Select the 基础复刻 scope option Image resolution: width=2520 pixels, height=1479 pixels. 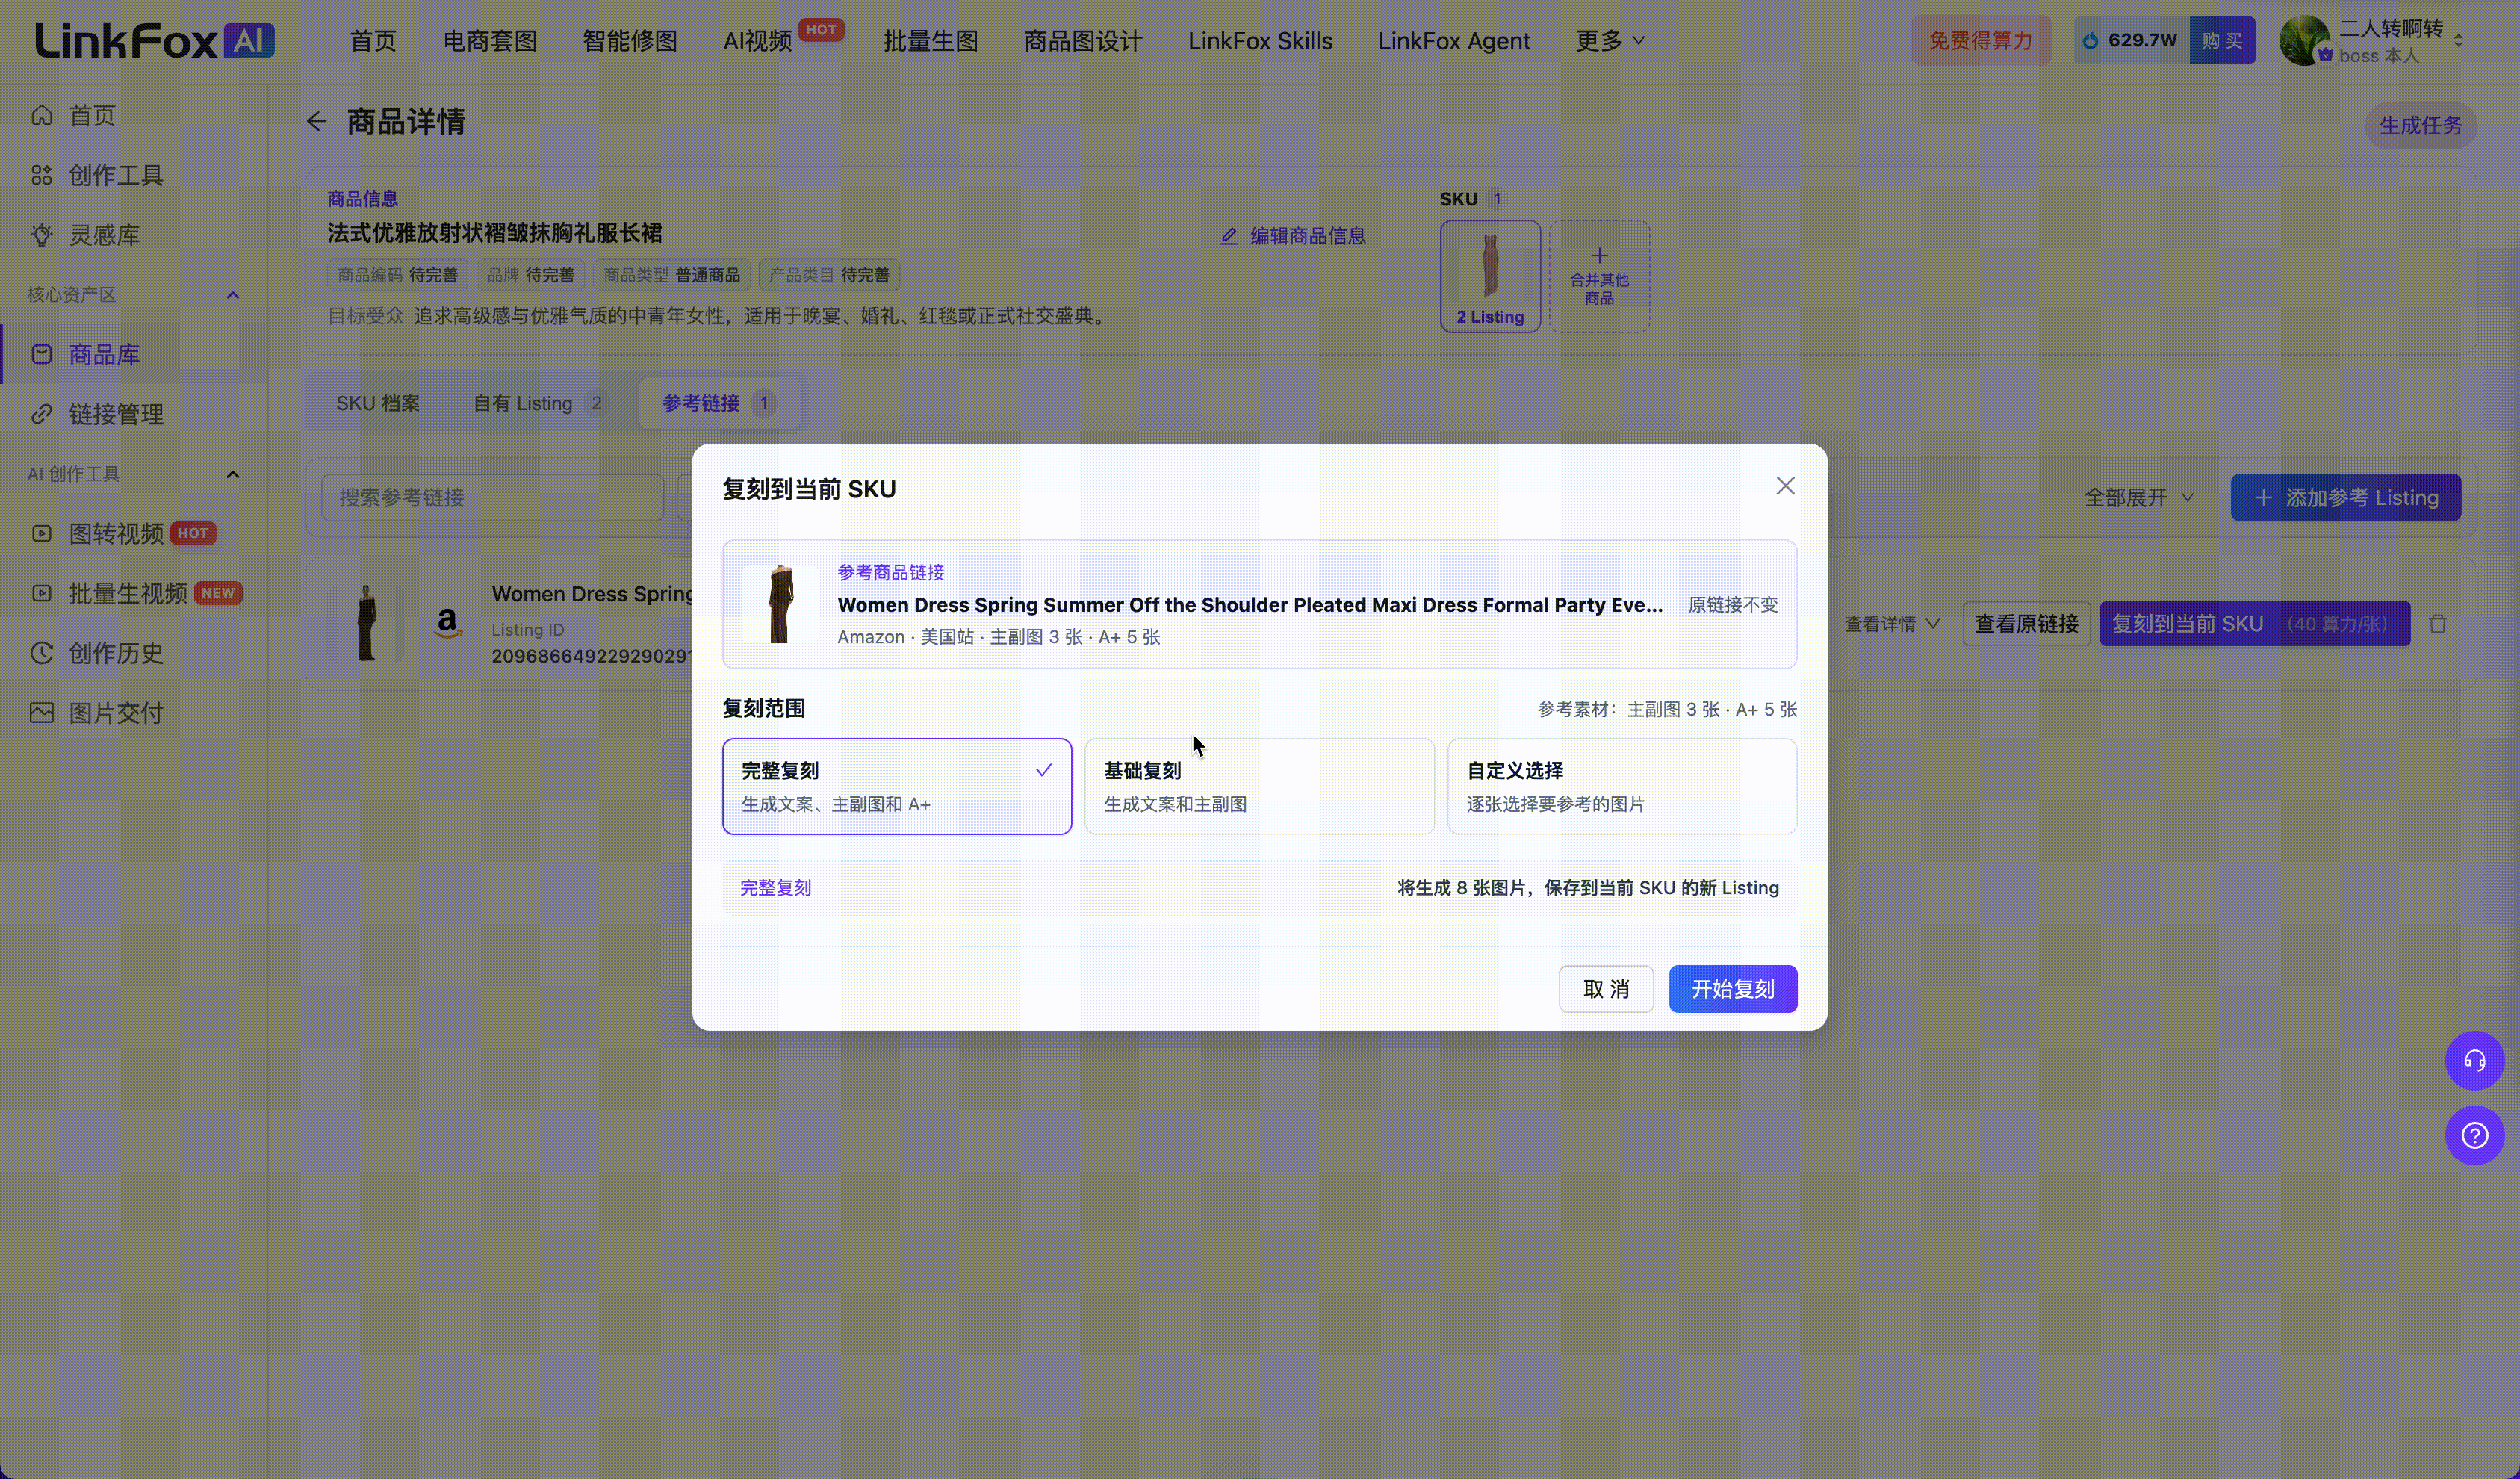click(x=1259, y=786)
